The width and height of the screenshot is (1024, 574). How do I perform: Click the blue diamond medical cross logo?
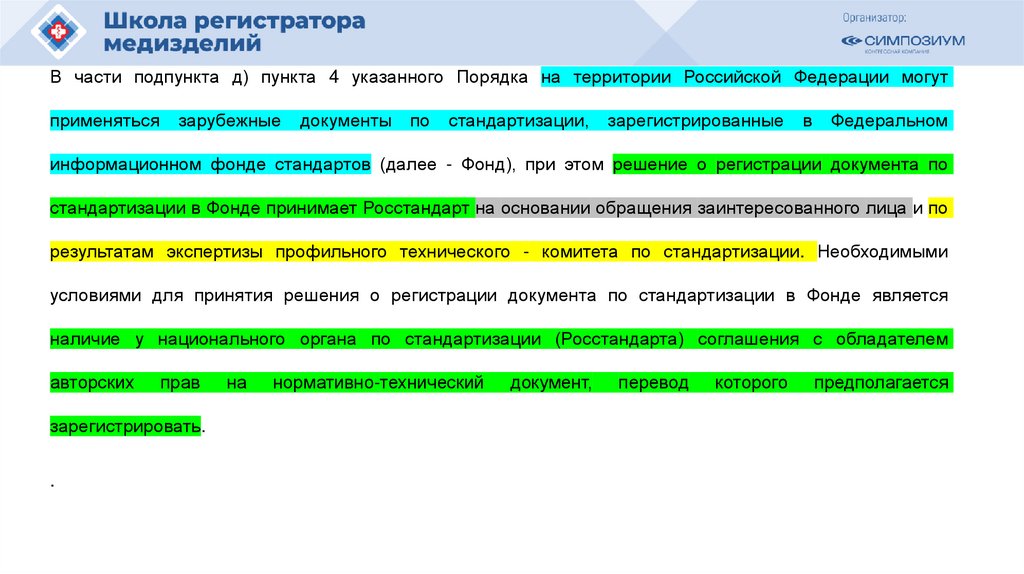[x=58, y=31]
